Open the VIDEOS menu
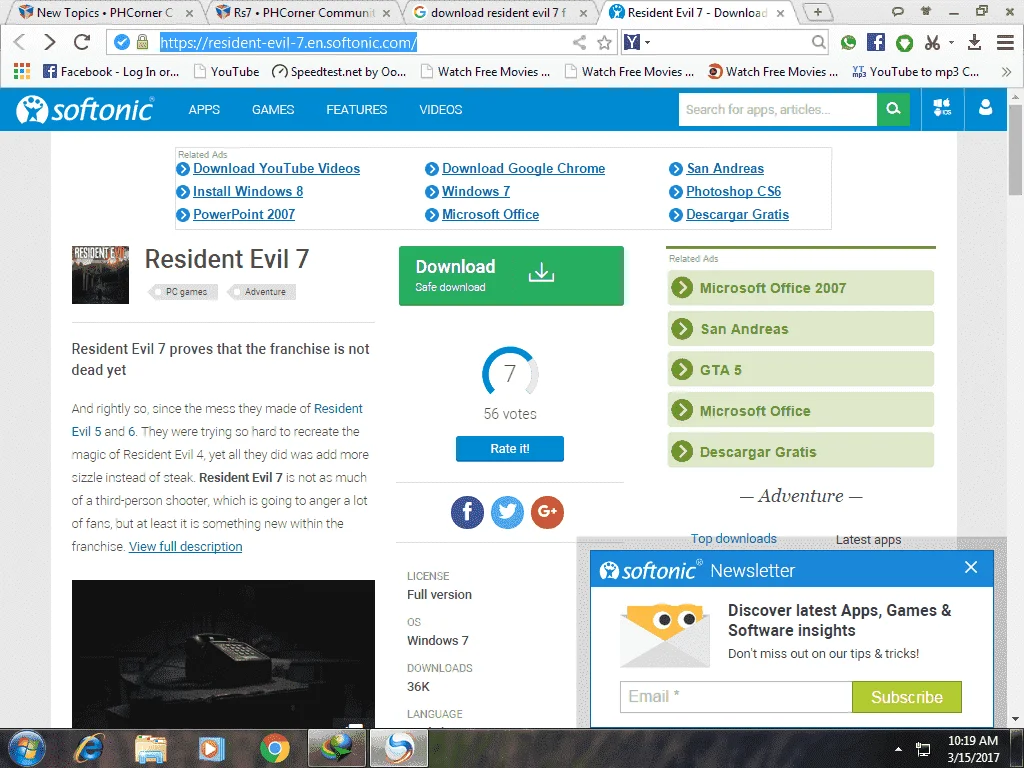The width and height of the screenshot is (1024, 768). coord(441,110)
